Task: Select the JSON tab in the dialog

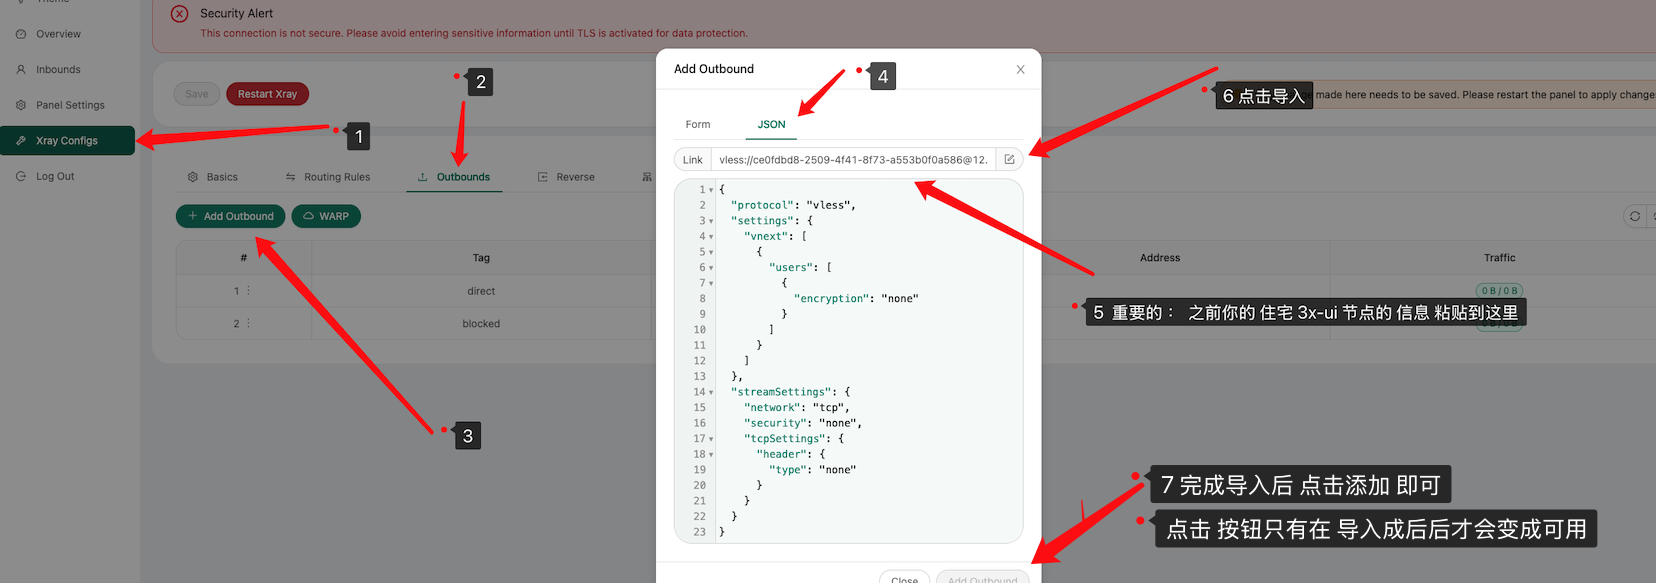Action: click(x=771, y=125)
